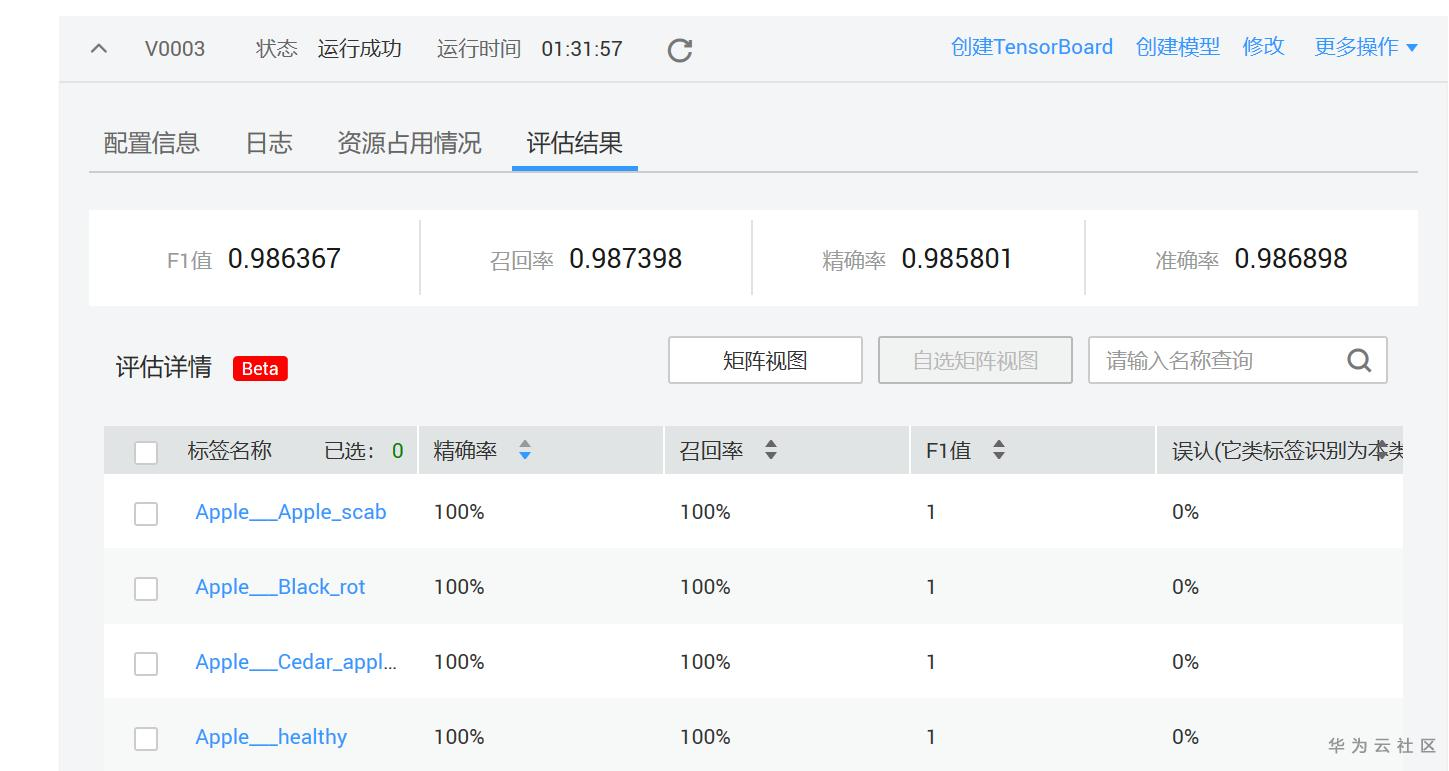The width and height of the screenshot is (1449, 771).
Task: Click the 矩阵视图 button
Action: coord(765,360)
